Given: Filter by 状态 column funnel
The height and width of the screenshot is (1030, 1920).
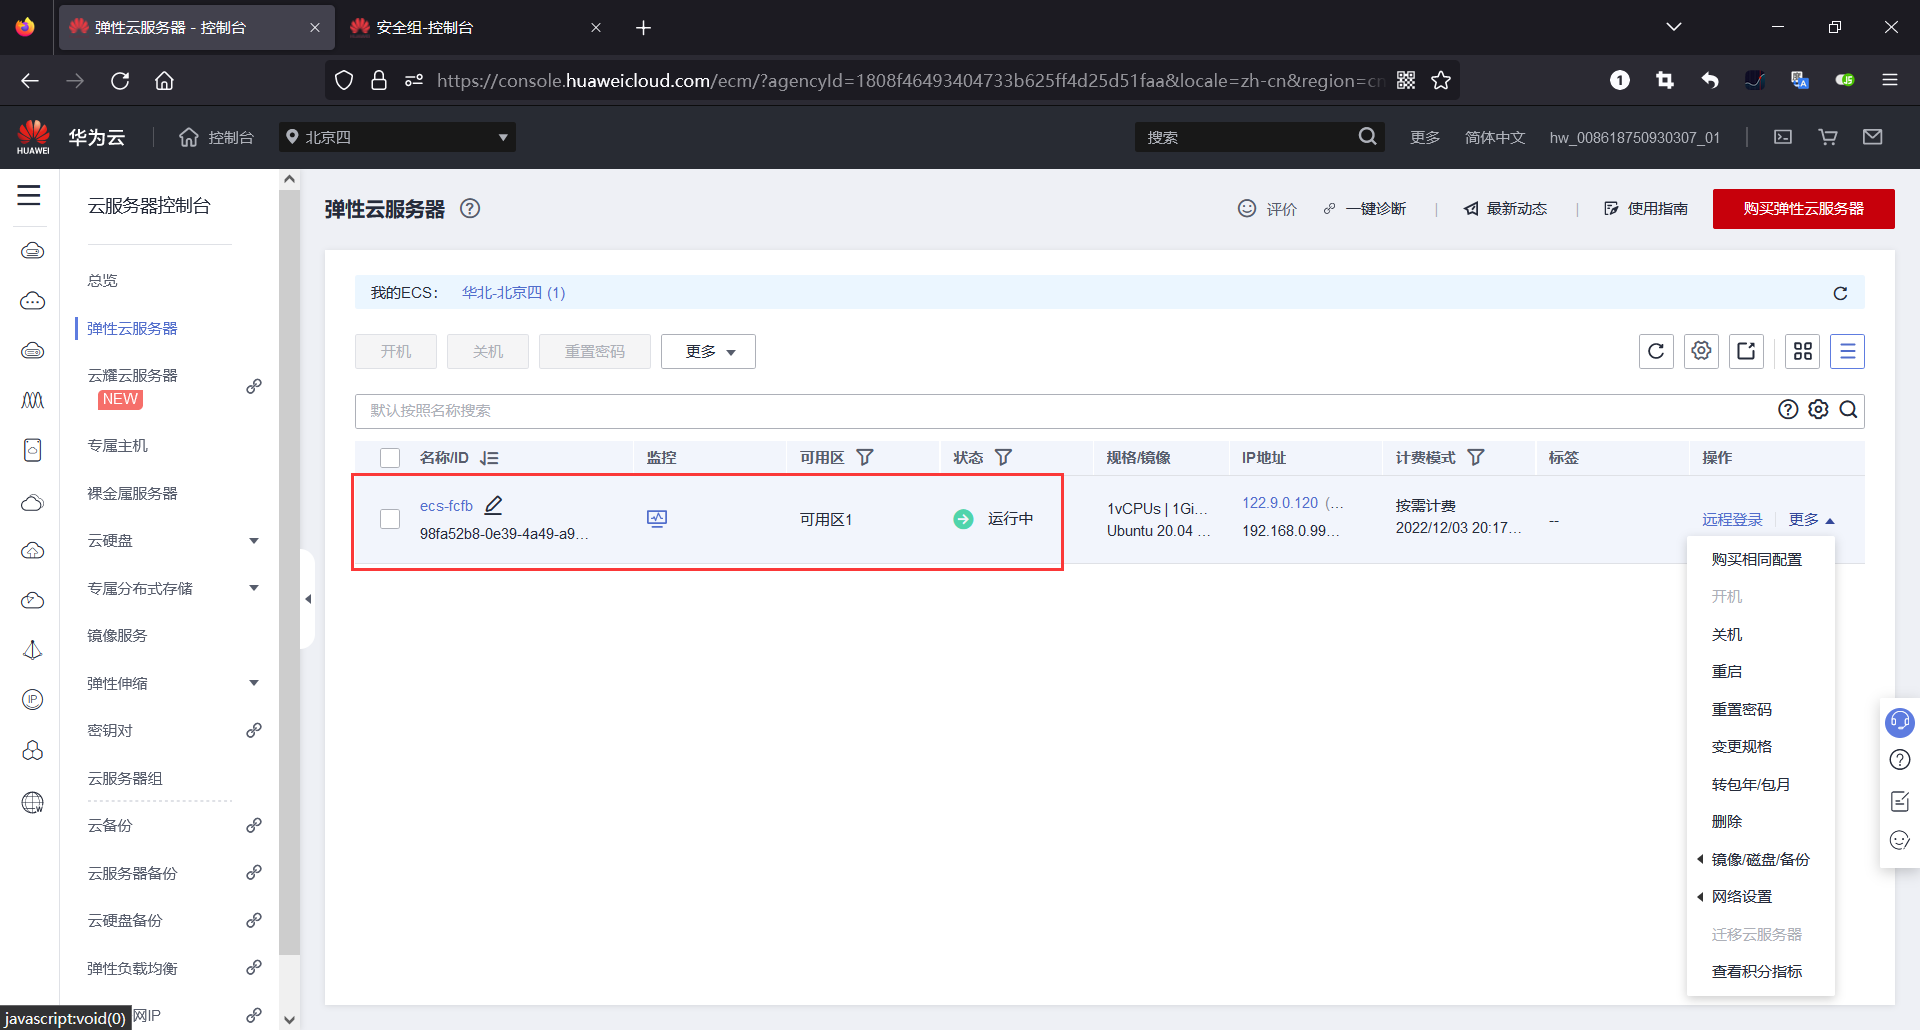Looking at the screenshot, I should [x=1003, y=458].
